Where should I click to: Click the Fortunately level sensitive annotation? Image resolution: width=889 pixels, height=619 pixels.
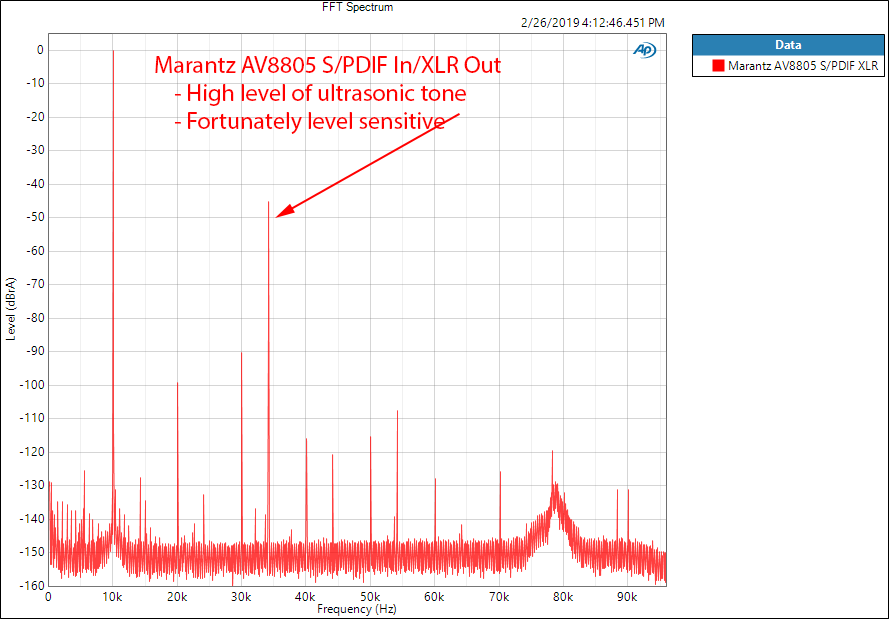click(x=309, y=121)
